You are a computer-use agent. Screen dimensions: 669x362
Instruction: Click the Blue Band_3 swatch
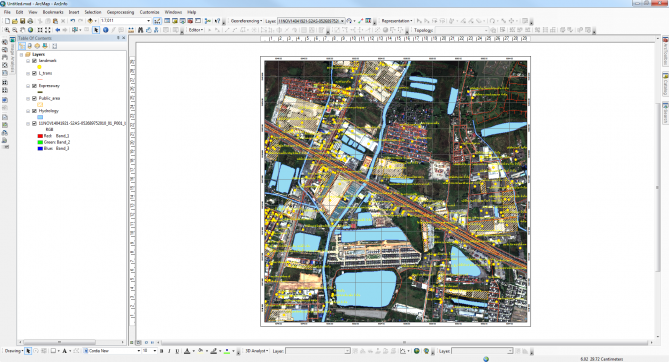(x=40, y=148)
